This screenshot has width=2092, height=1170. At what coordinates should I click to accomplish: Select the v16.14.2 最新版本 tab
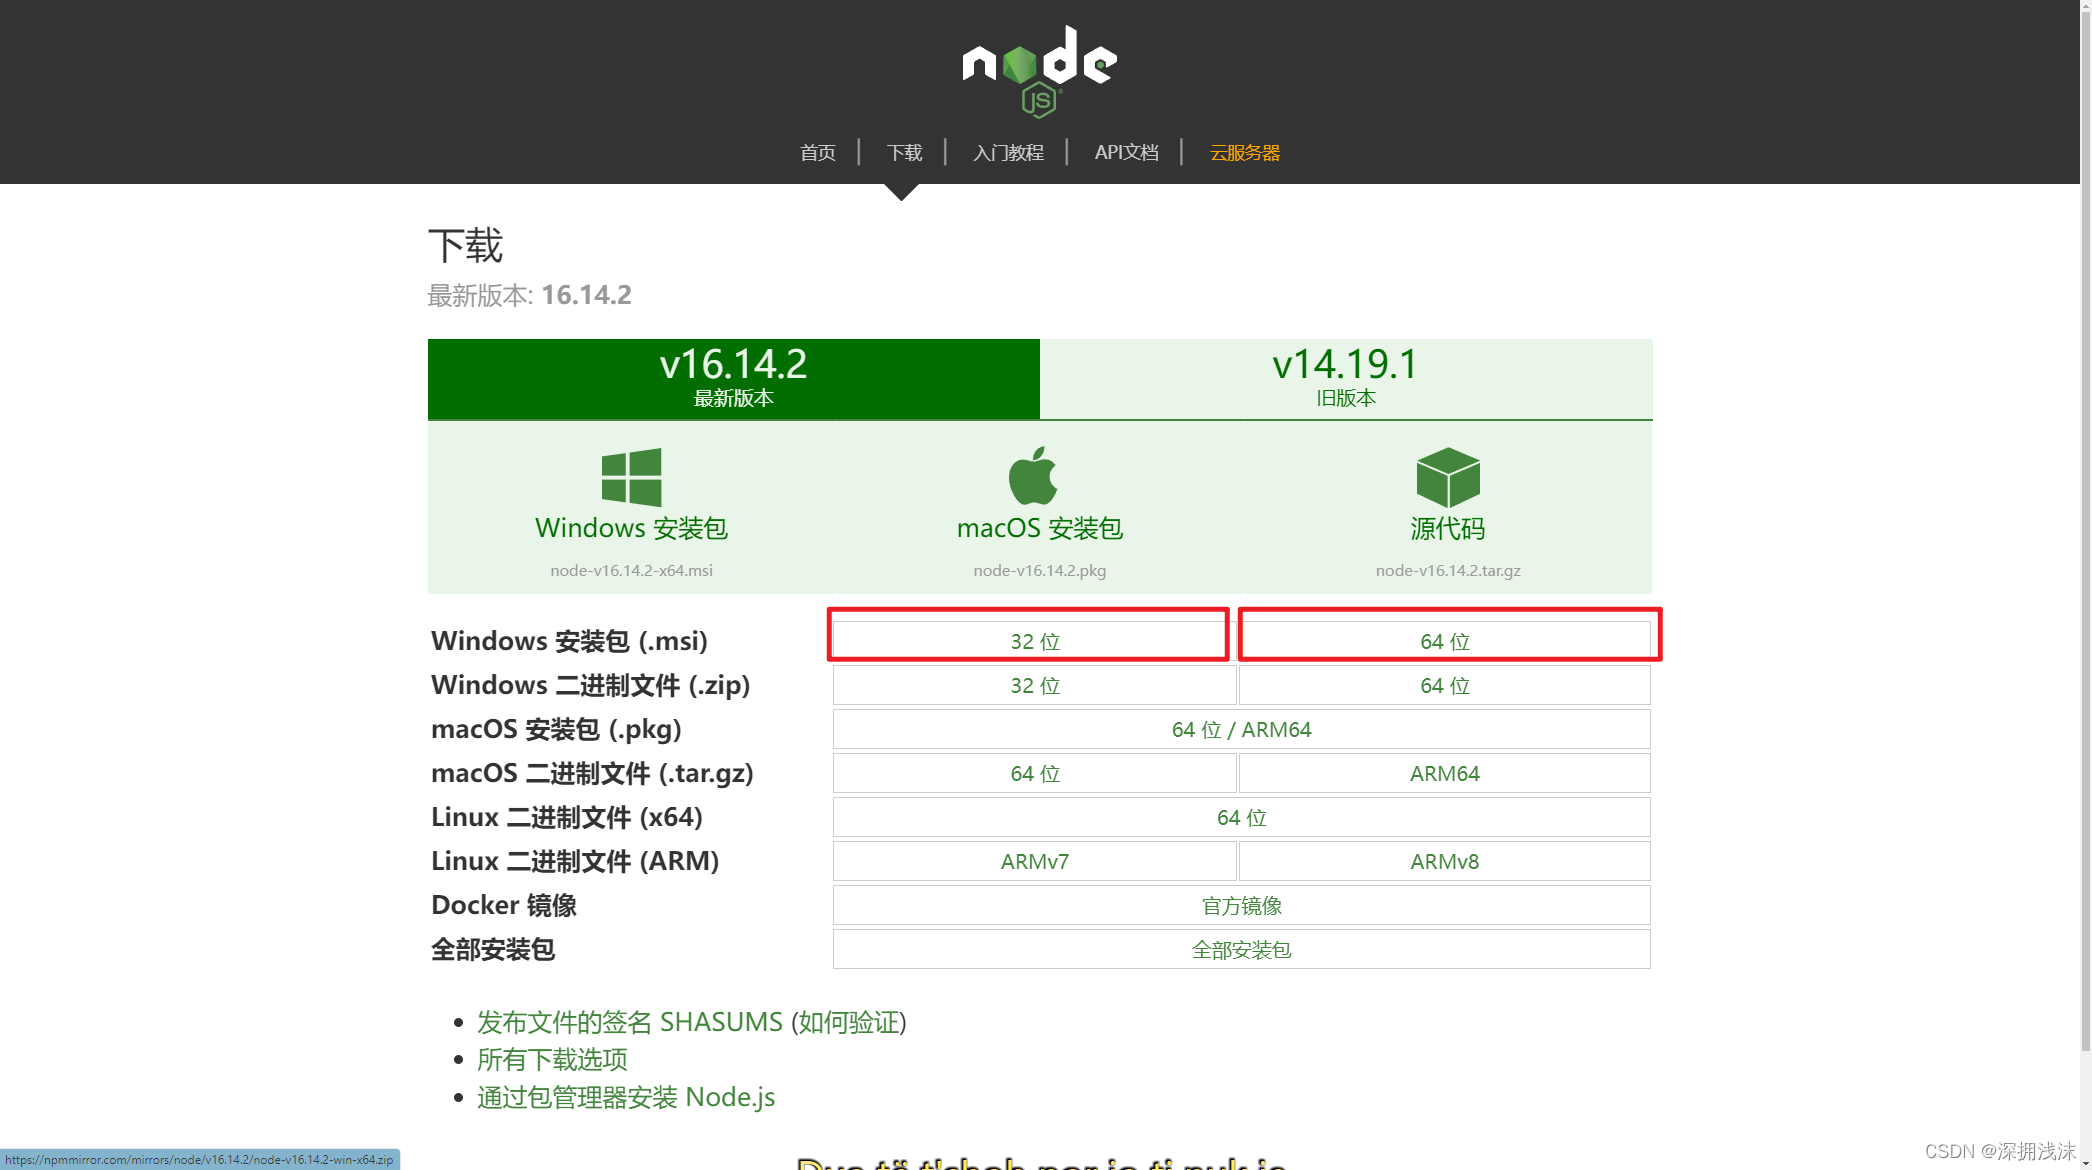point(734,379)
